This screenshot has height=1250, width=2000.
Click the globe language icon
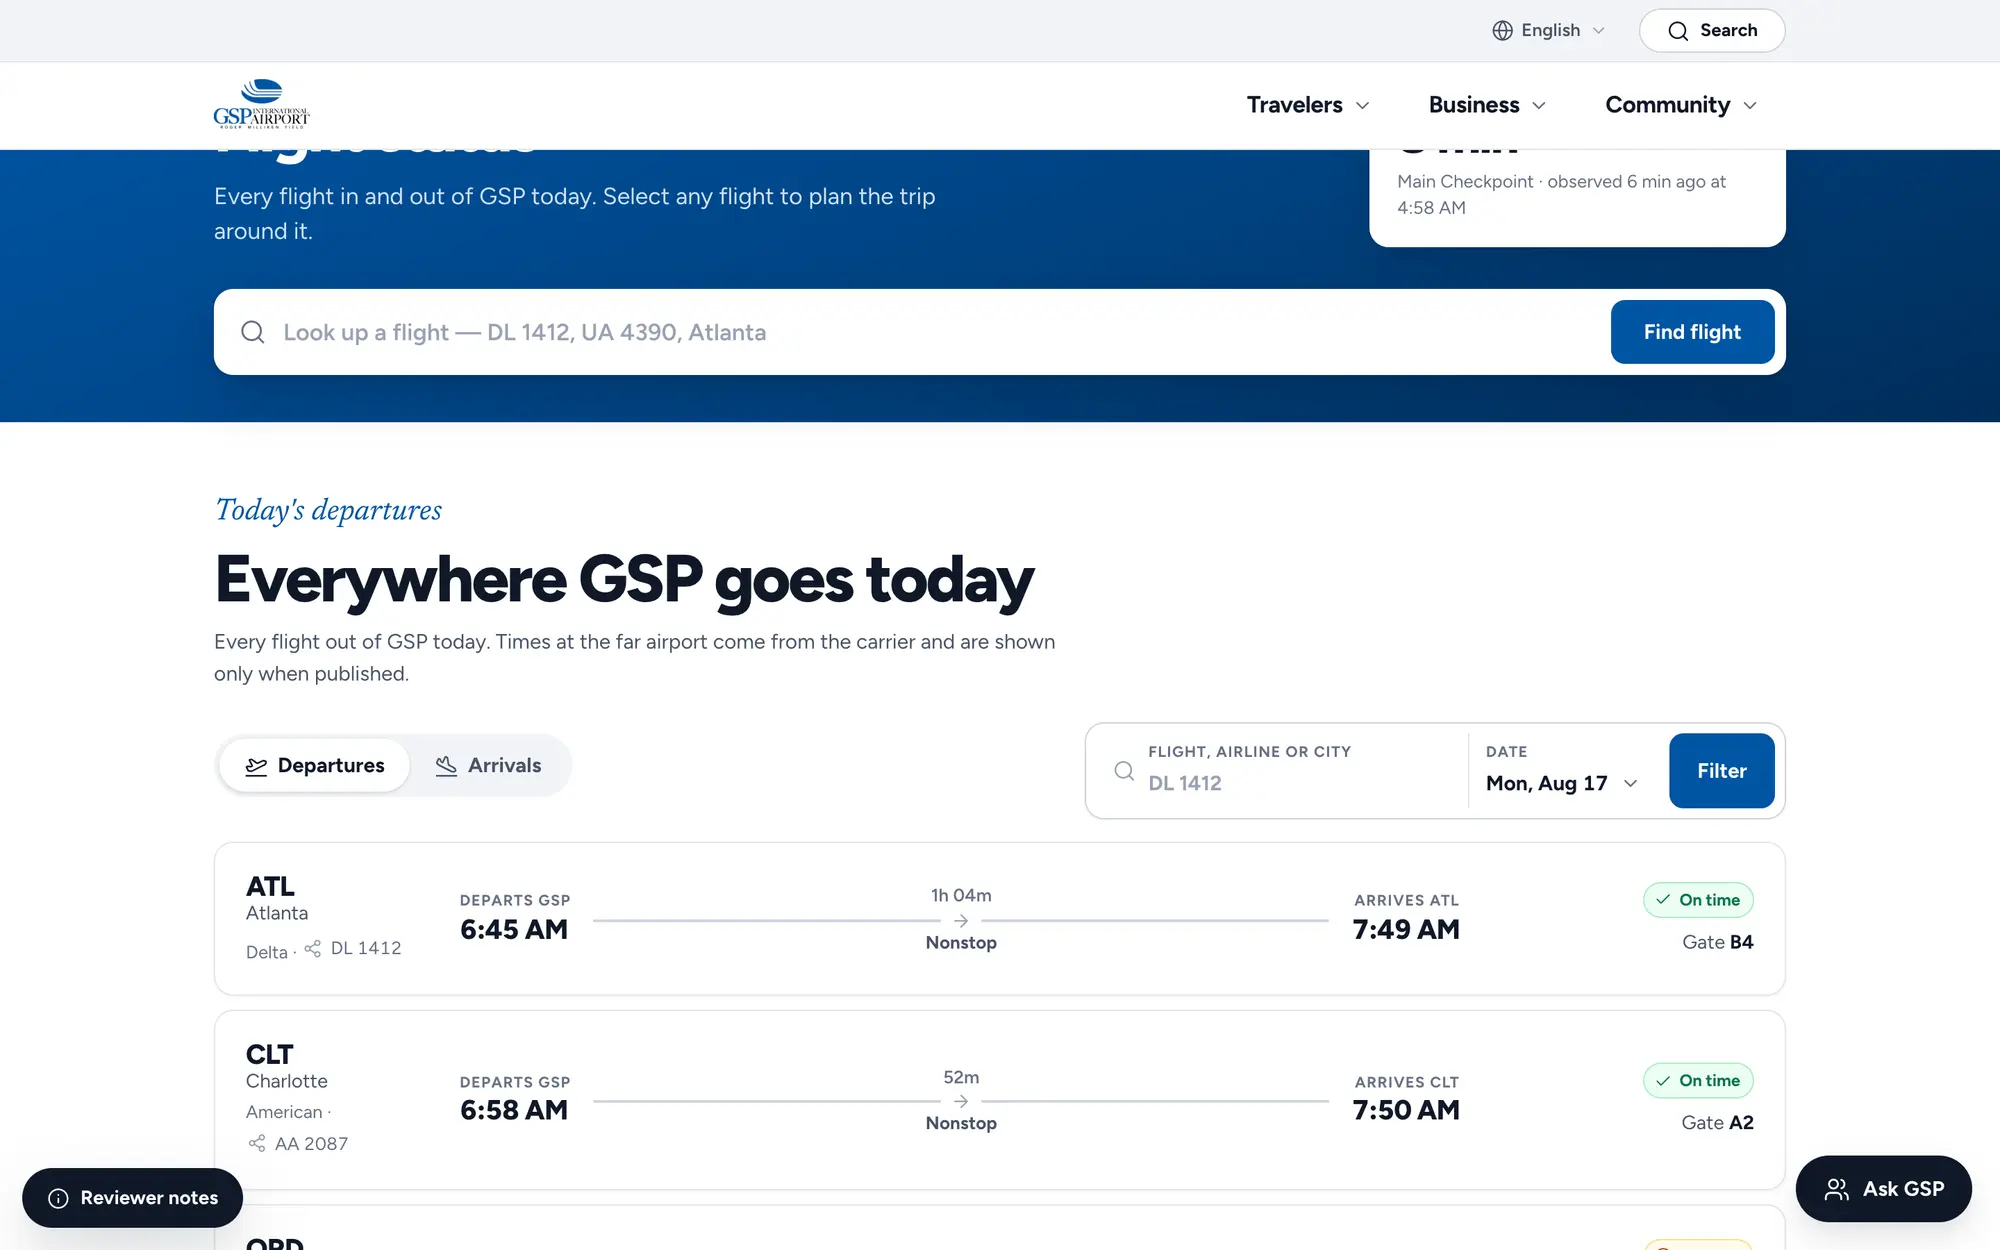[x=1502, y=31]
